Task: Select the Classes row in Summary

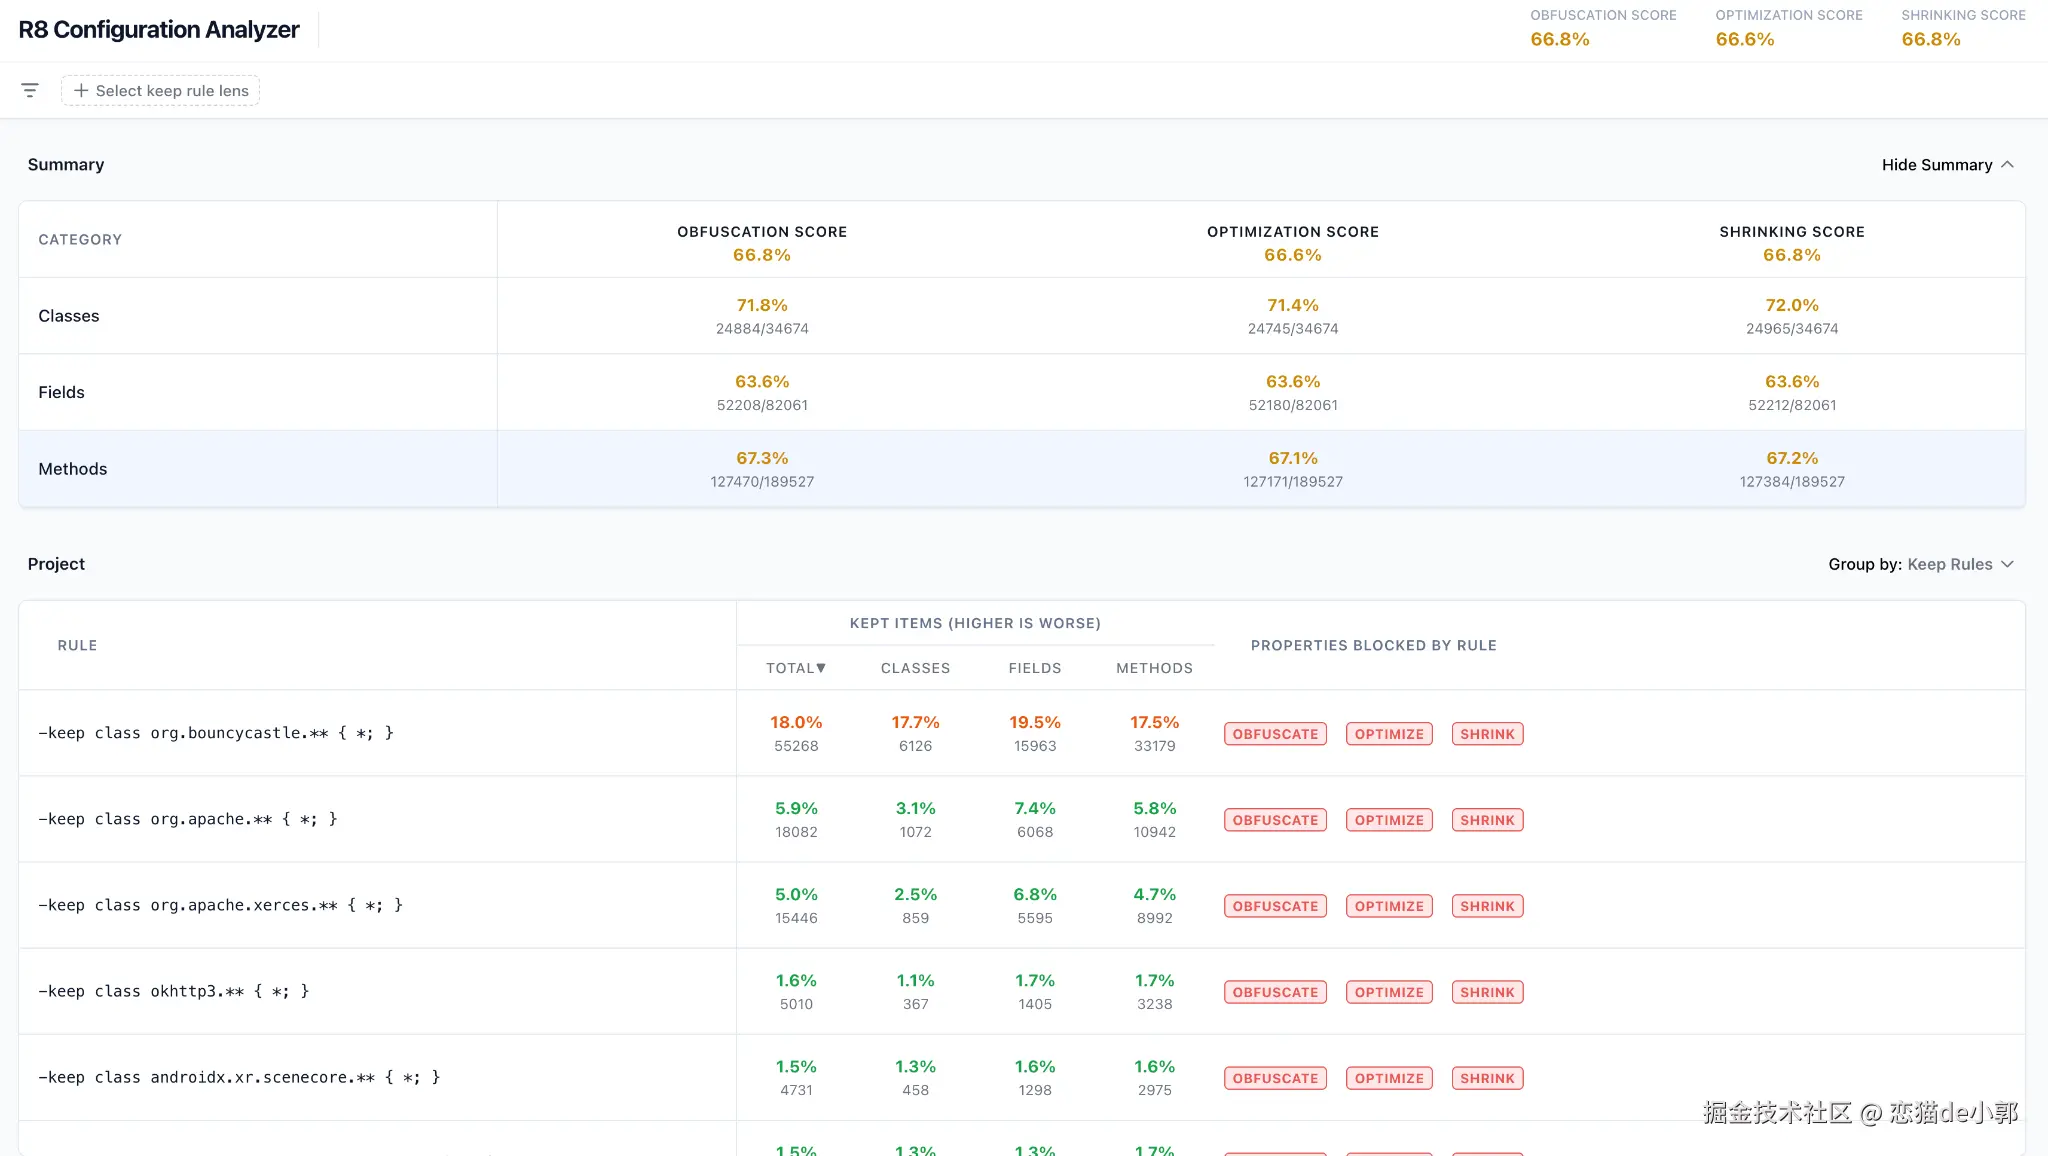Action: coord(1022,316)
